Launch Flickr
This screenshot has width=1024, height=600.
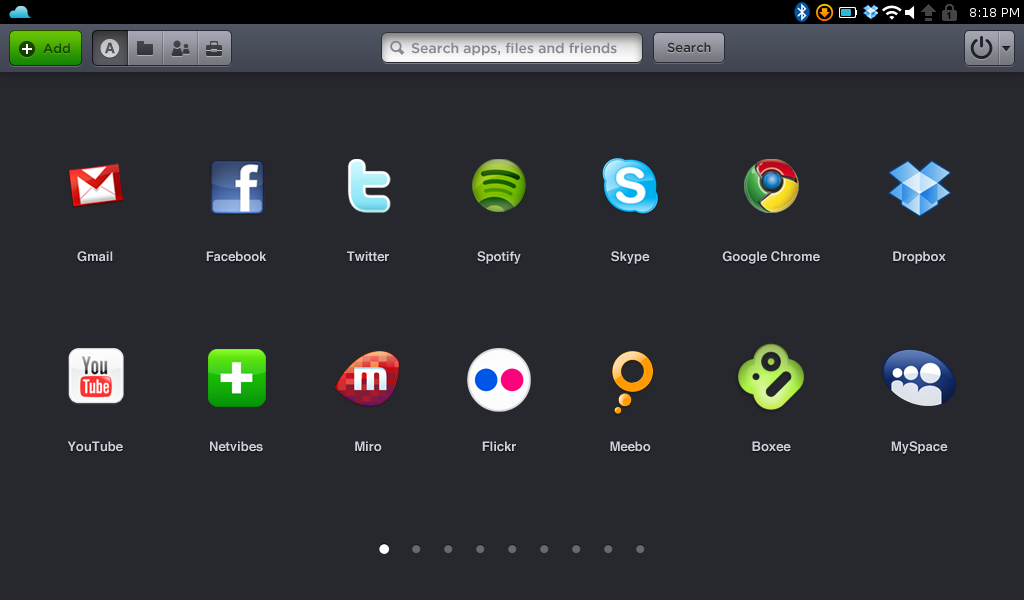[499, 379]
